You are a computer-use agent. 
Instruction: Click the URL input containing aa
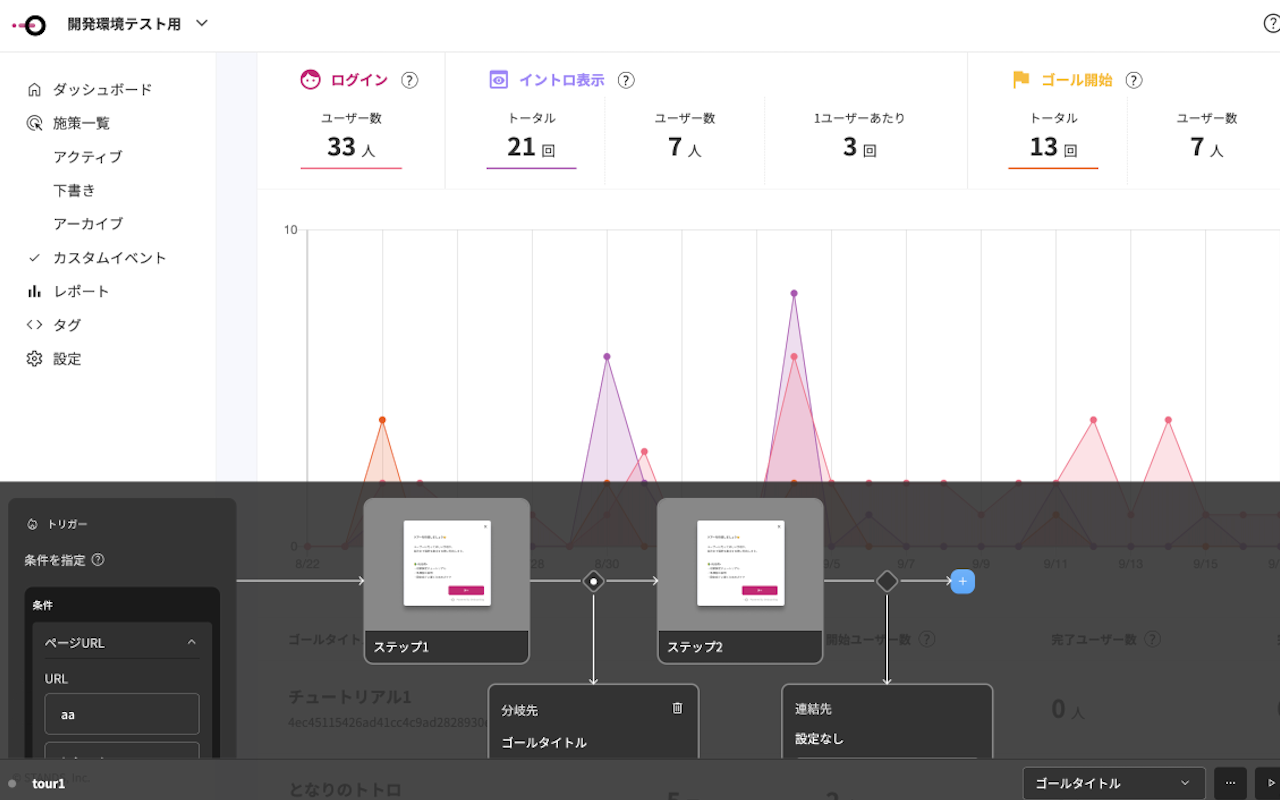[122, 714]
